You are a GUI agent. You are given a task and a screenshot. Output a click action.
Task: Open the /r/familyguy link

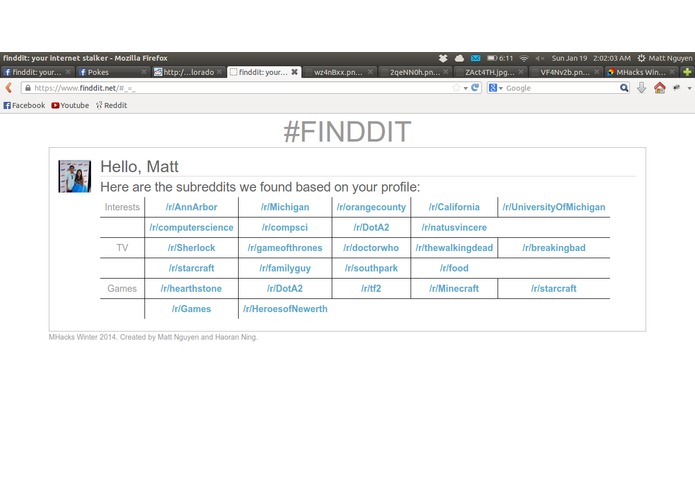[285, 268]
